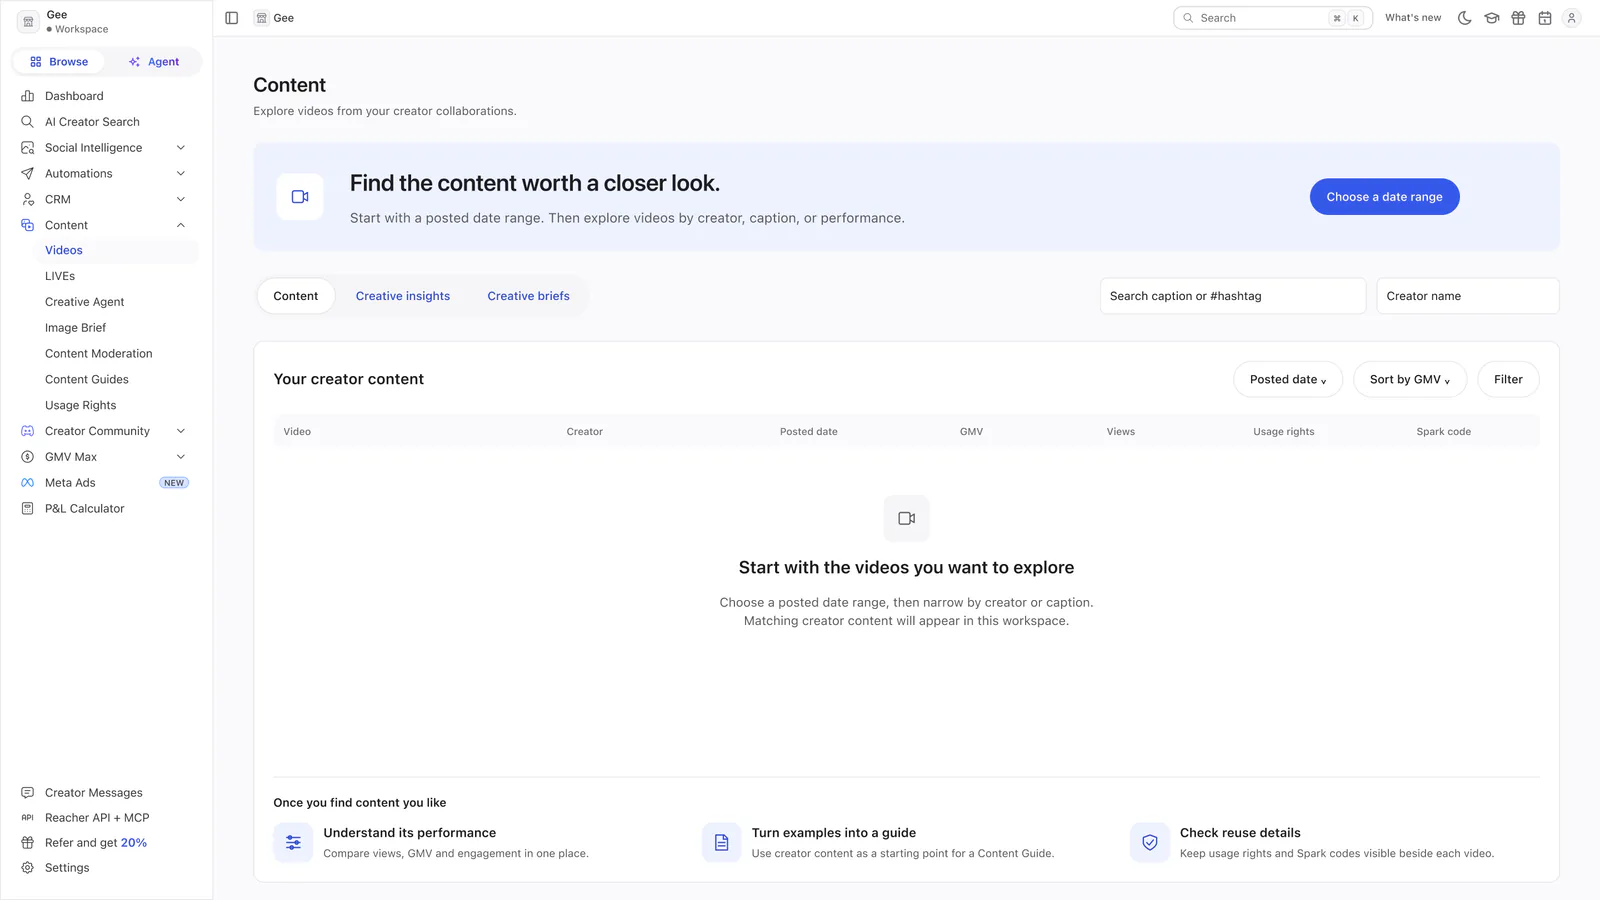Image resolution: width=1600 pixels, height=900 pixels.
Task: Click the Dashboard chart icon
Action: (x=28, y=96)
